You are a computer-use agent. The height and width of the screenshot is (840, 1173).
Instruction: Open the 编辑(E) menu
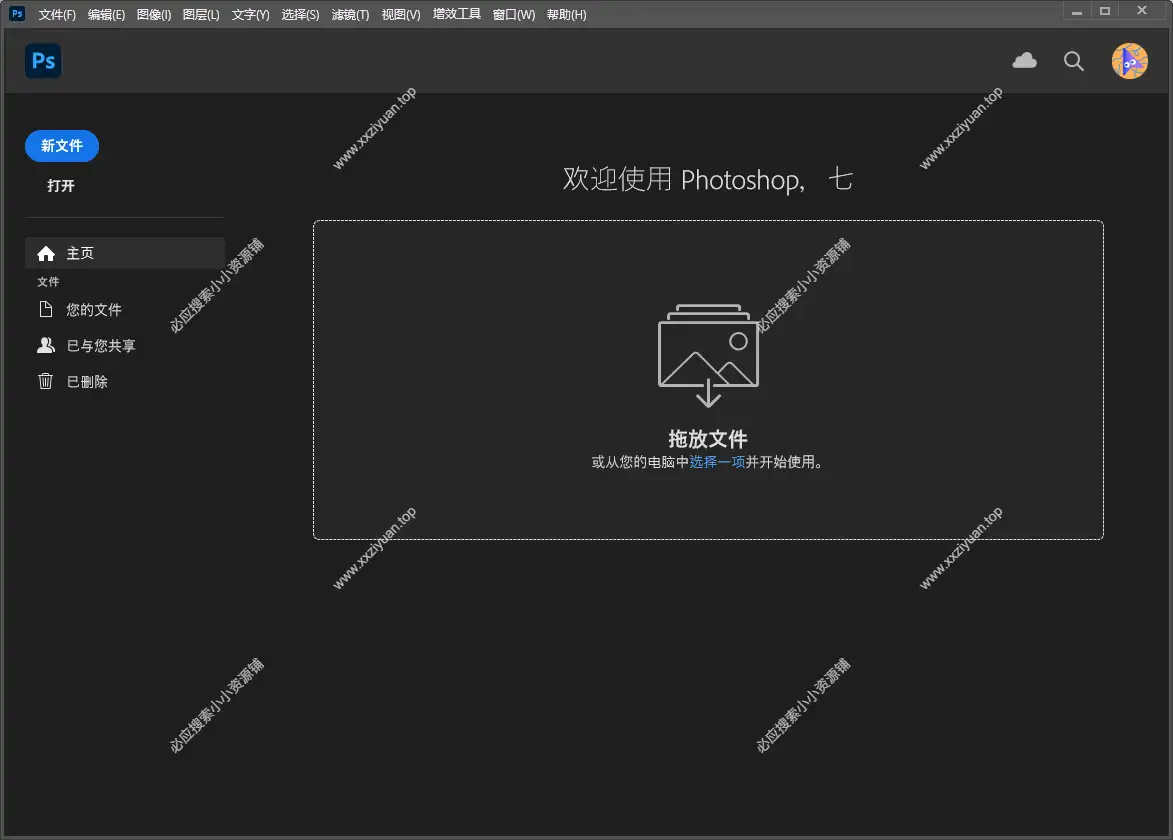(x=106, y=14)
